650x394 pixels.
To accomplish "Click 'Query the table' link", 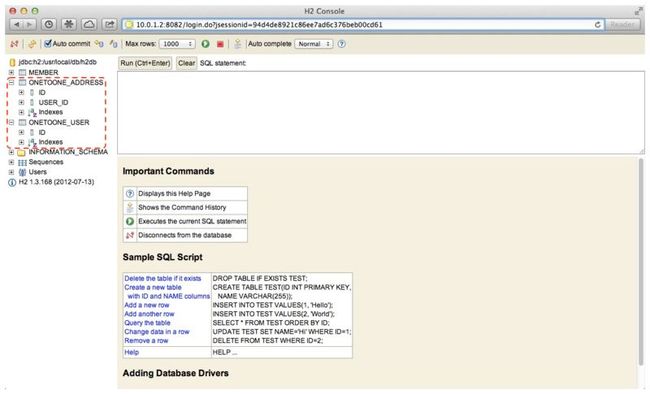I will (147, 323).
